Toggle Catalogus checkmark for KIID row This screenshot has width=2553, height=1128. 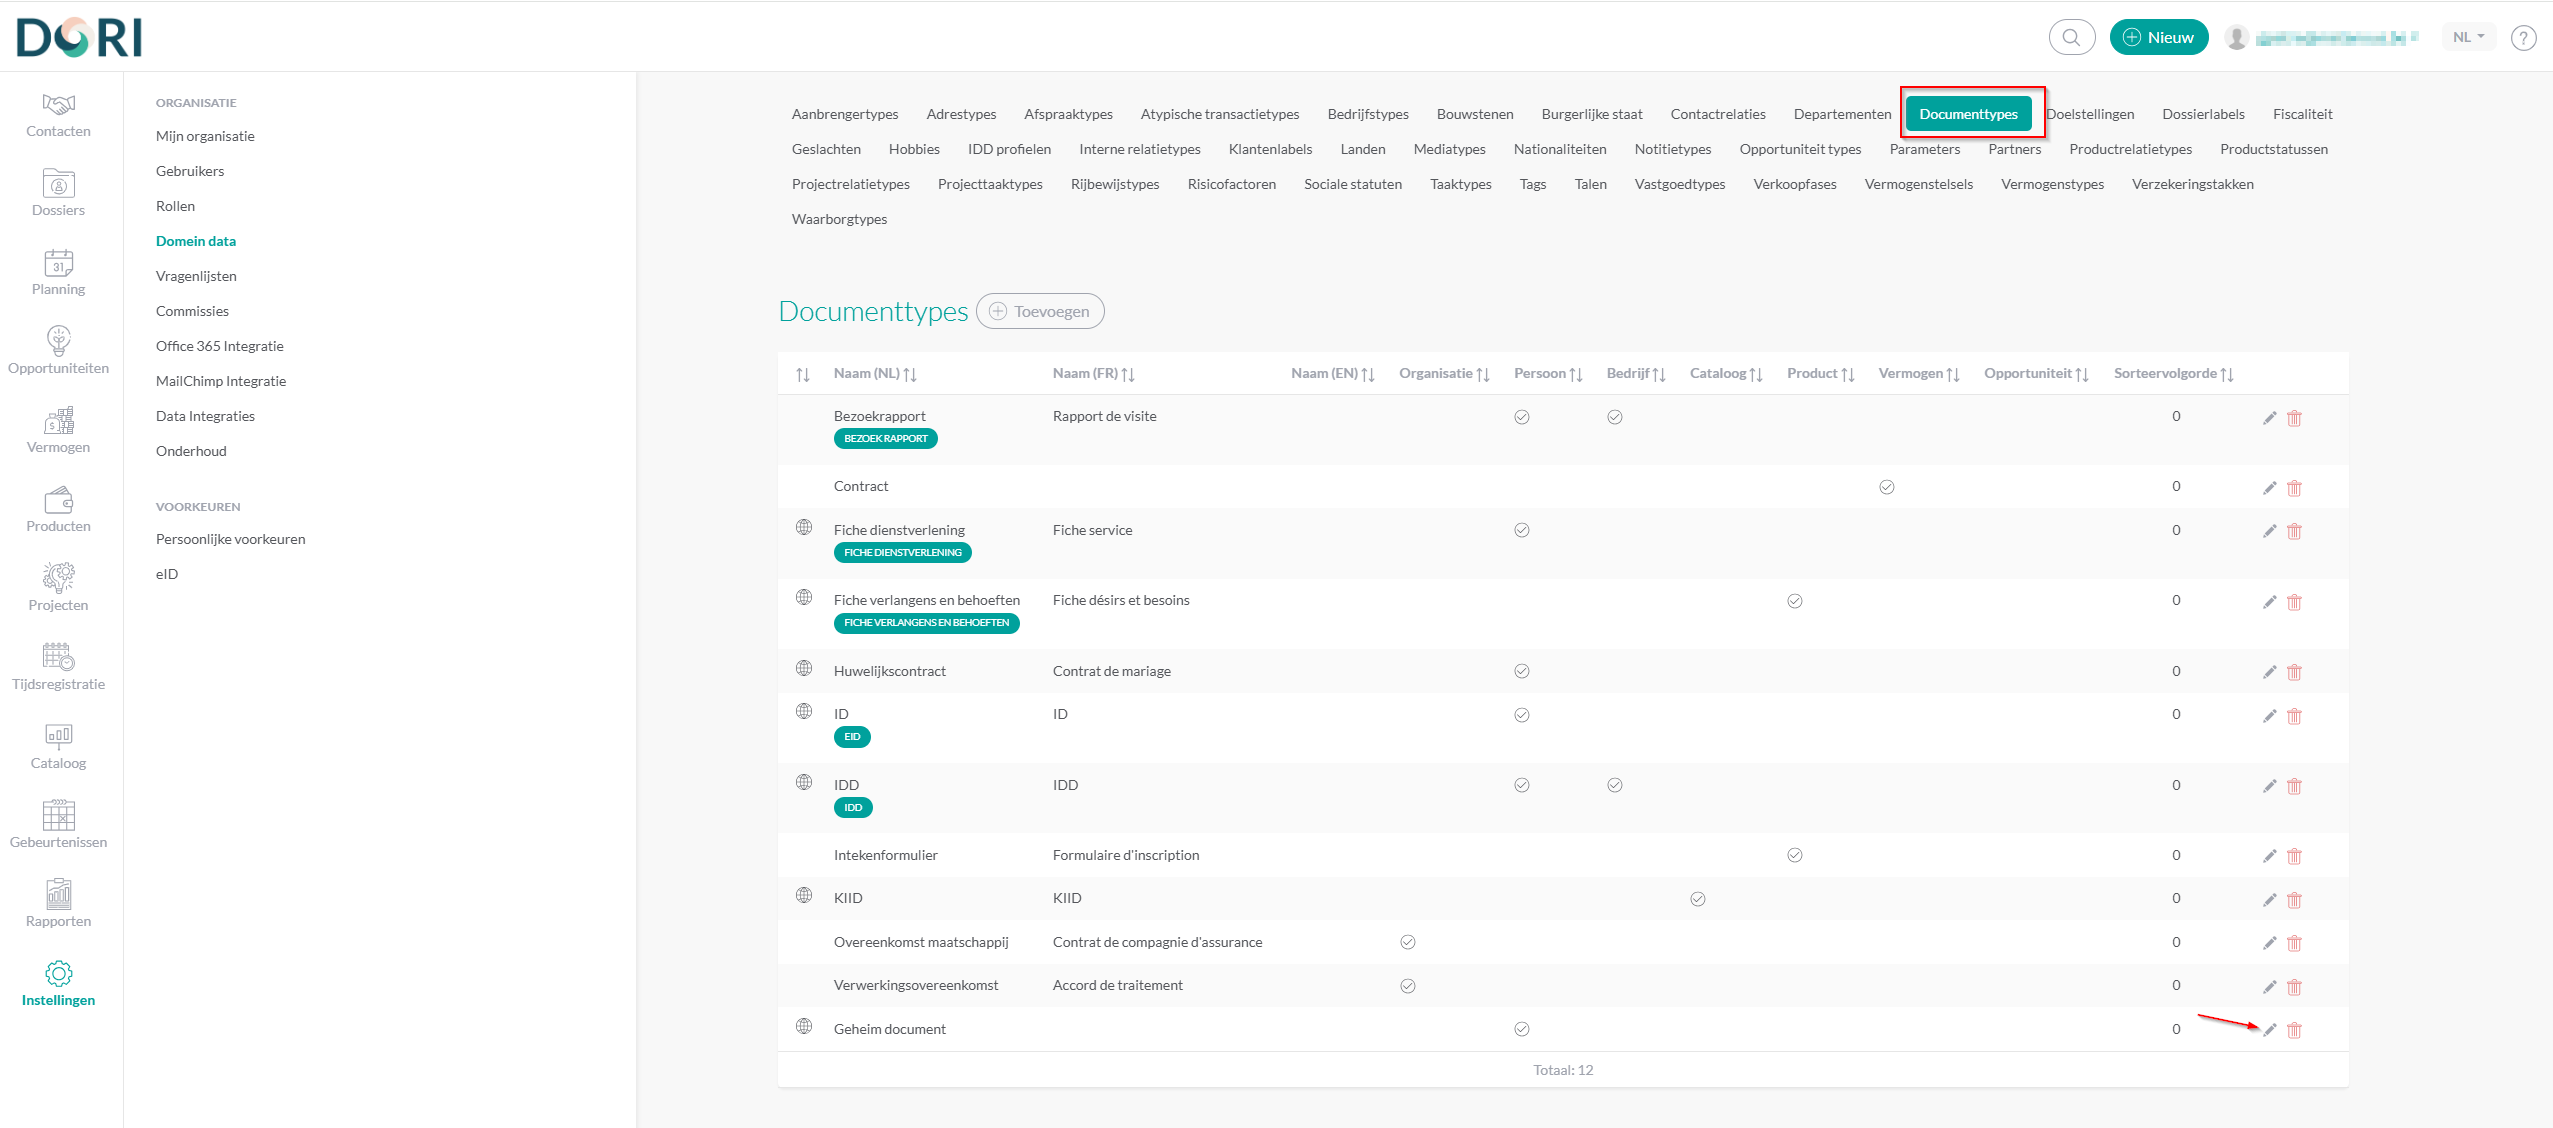1697,899
